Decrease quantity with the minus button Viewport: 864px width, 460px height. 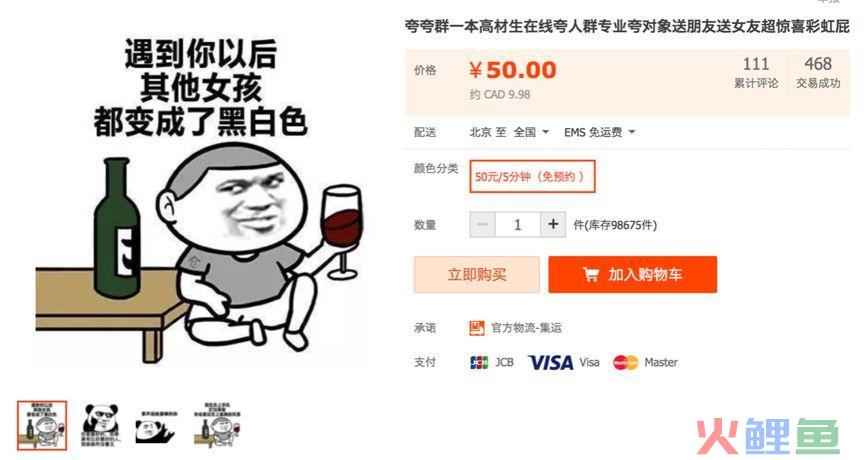click(483, 224)
